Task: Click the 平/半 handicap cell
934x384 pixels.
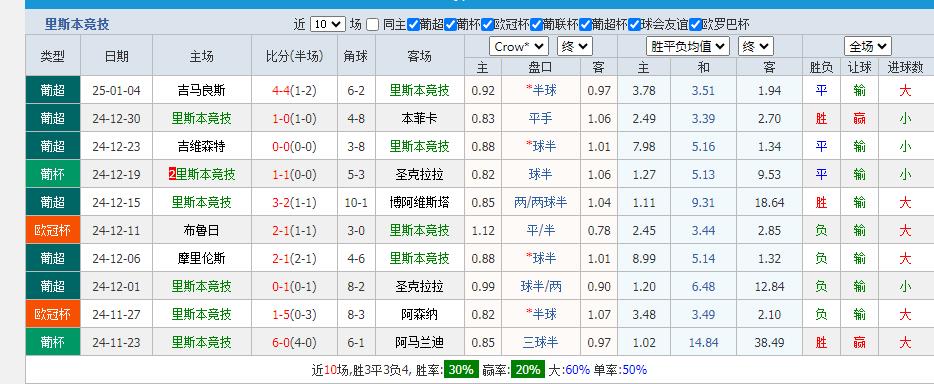Action: pos(540,230)
